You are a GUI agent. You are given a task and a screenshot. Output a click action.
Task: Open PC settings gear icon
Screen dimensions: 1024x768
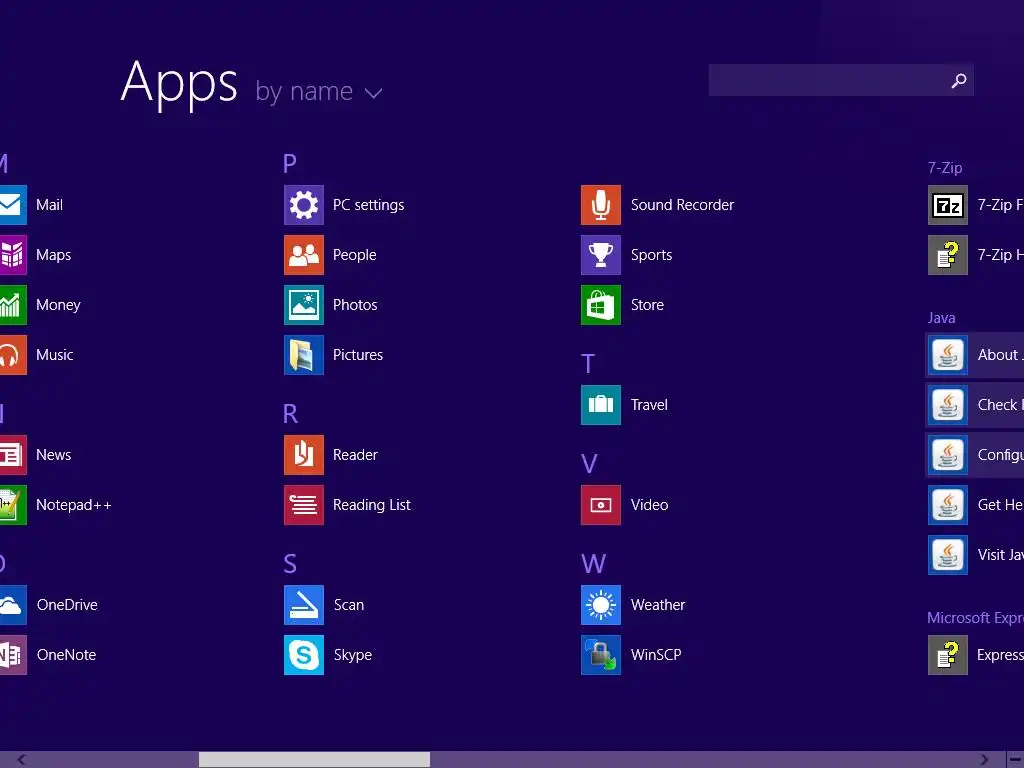click(304, 205)
